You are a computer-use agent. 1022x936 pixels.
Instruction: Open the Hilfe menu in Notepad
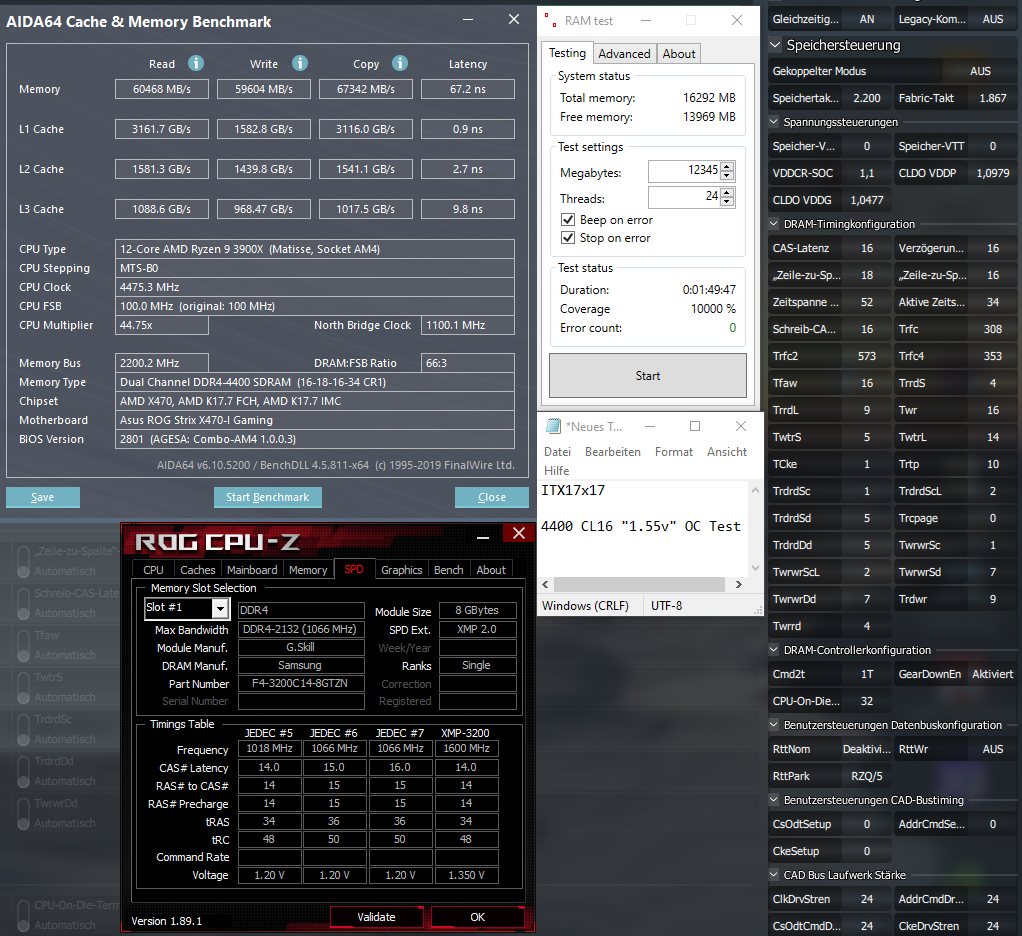(x=557, y=471)
